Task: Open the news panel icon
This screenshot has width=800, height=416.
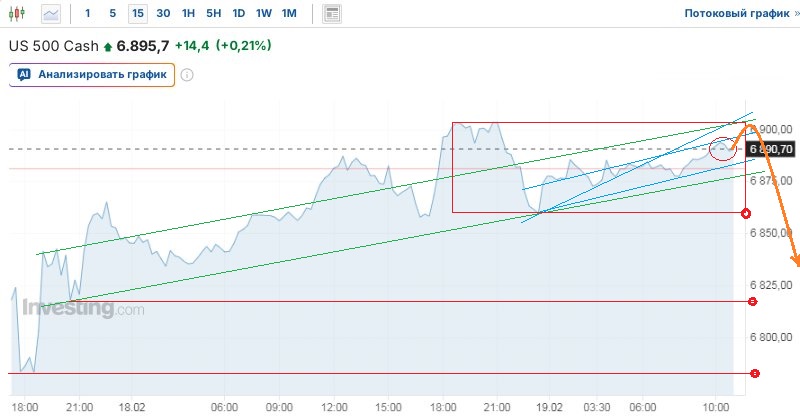Action: coord(332,14)
